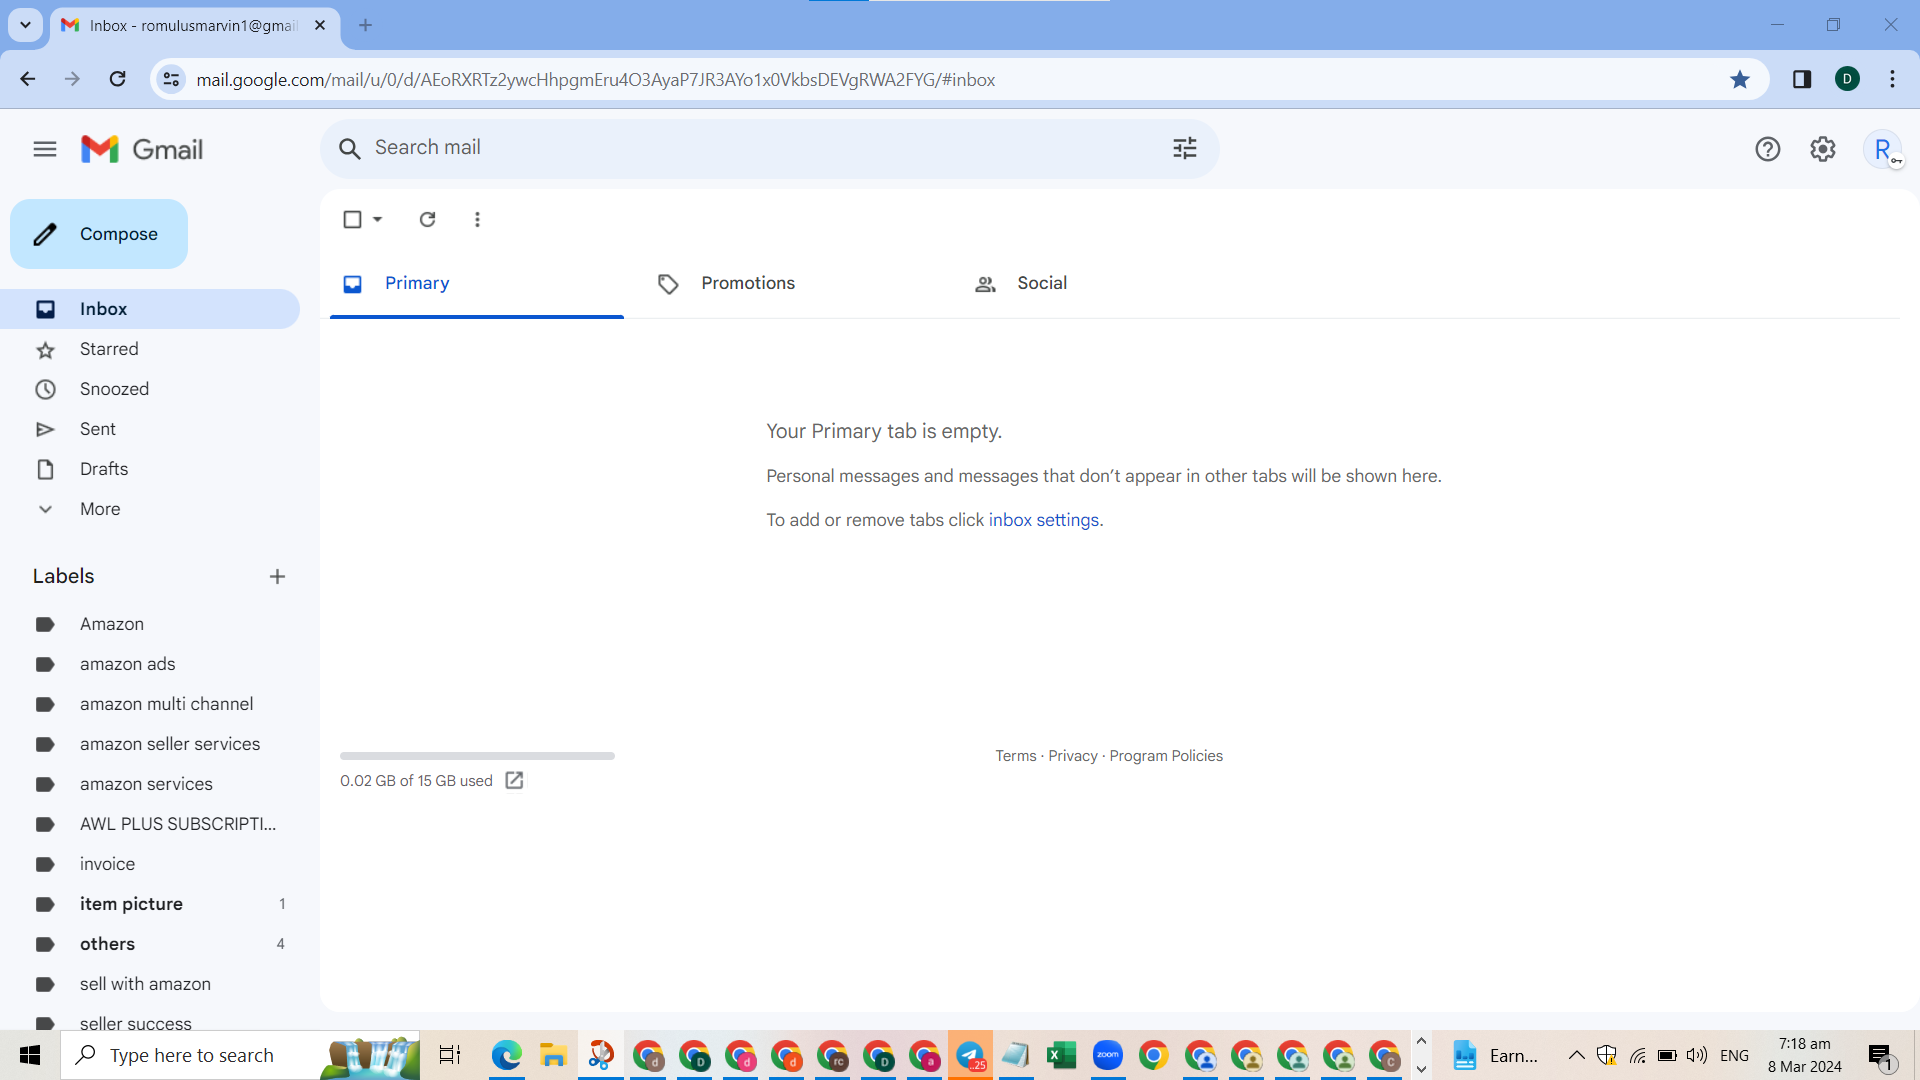1920x1080 pixels.
Task: Open the others label
Action: coord(150,944)
